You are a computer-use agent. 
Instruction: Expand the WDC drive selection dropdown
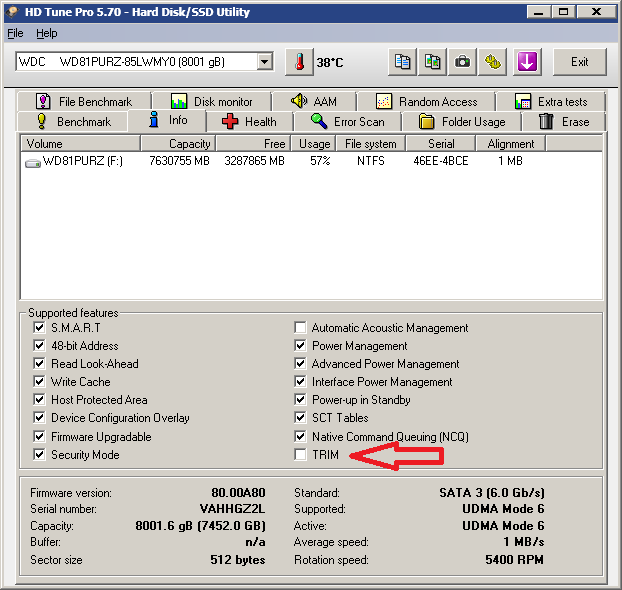tap(265, 62)
